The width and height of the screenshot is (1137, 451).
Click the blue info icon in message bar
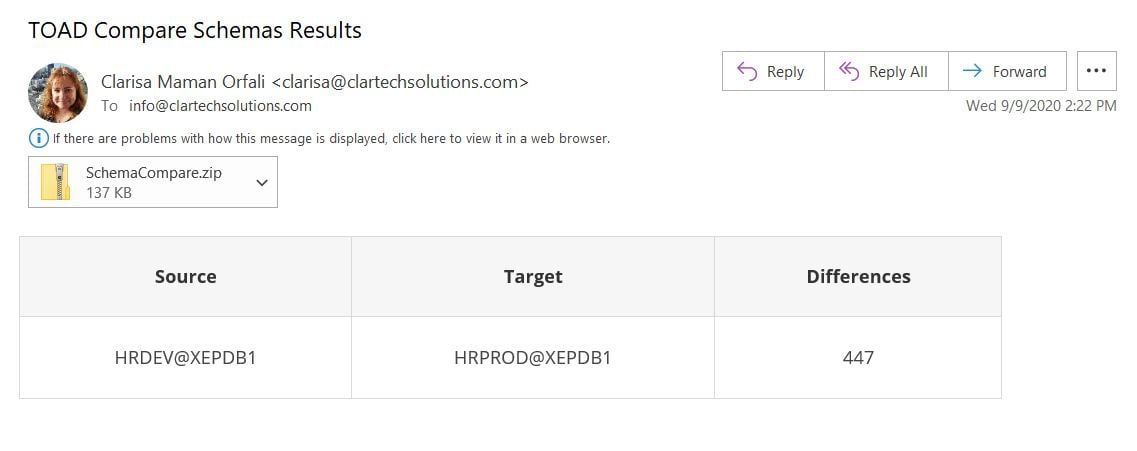(38, 138)
